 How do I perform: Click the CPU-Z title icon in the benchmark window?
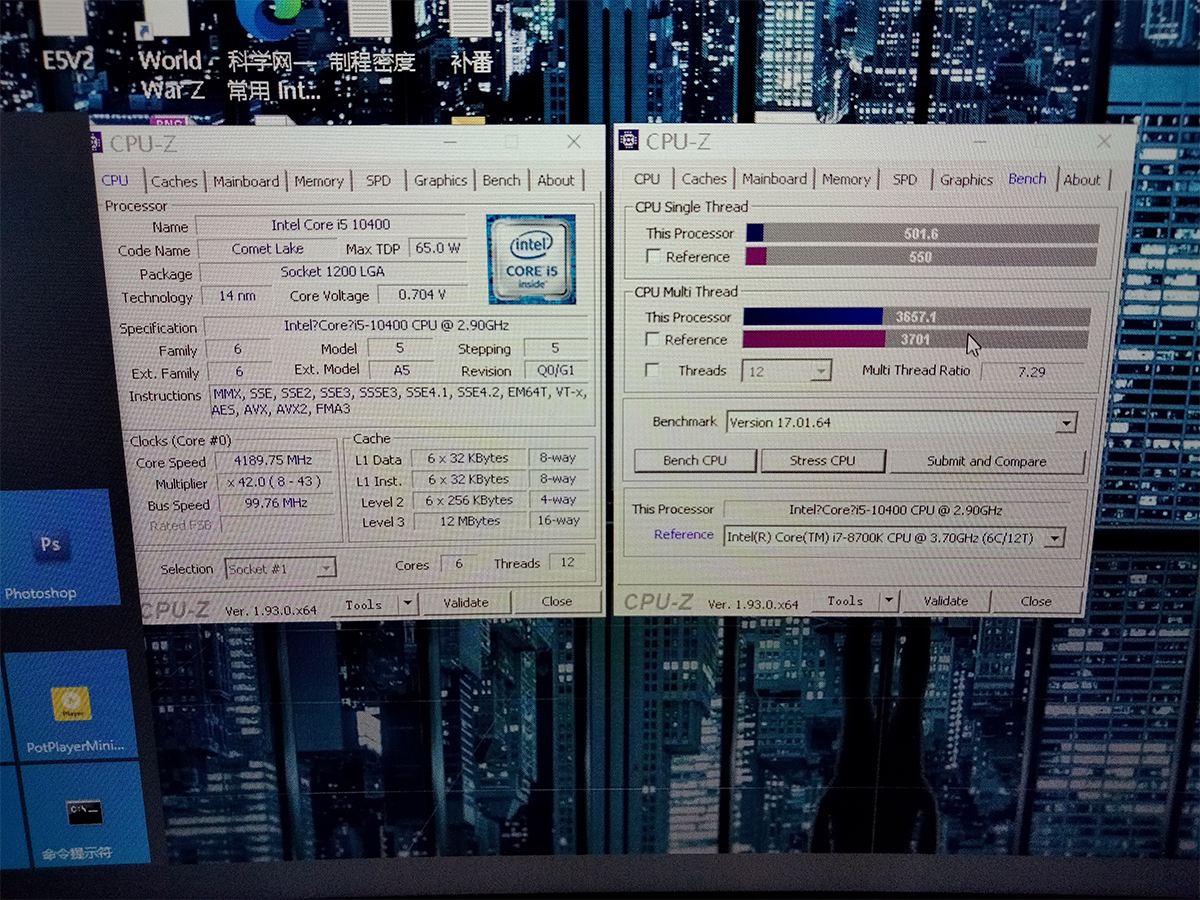(x=629, y=140)
